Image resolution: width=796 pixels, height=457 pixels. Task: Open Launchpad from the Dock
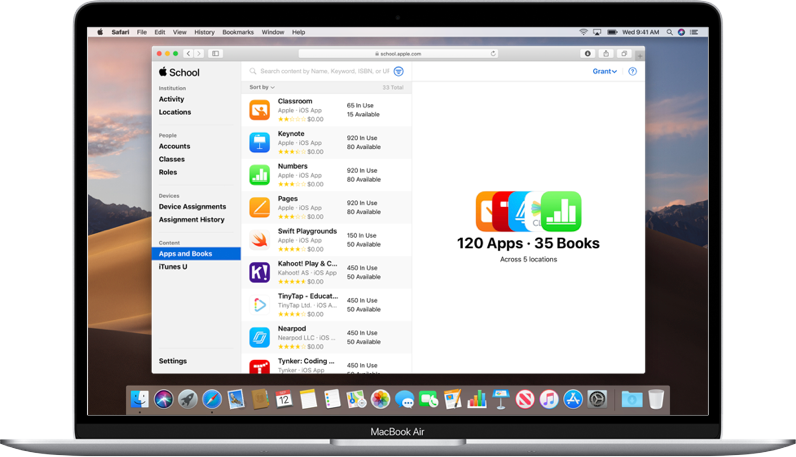click(x=187, y=399)
